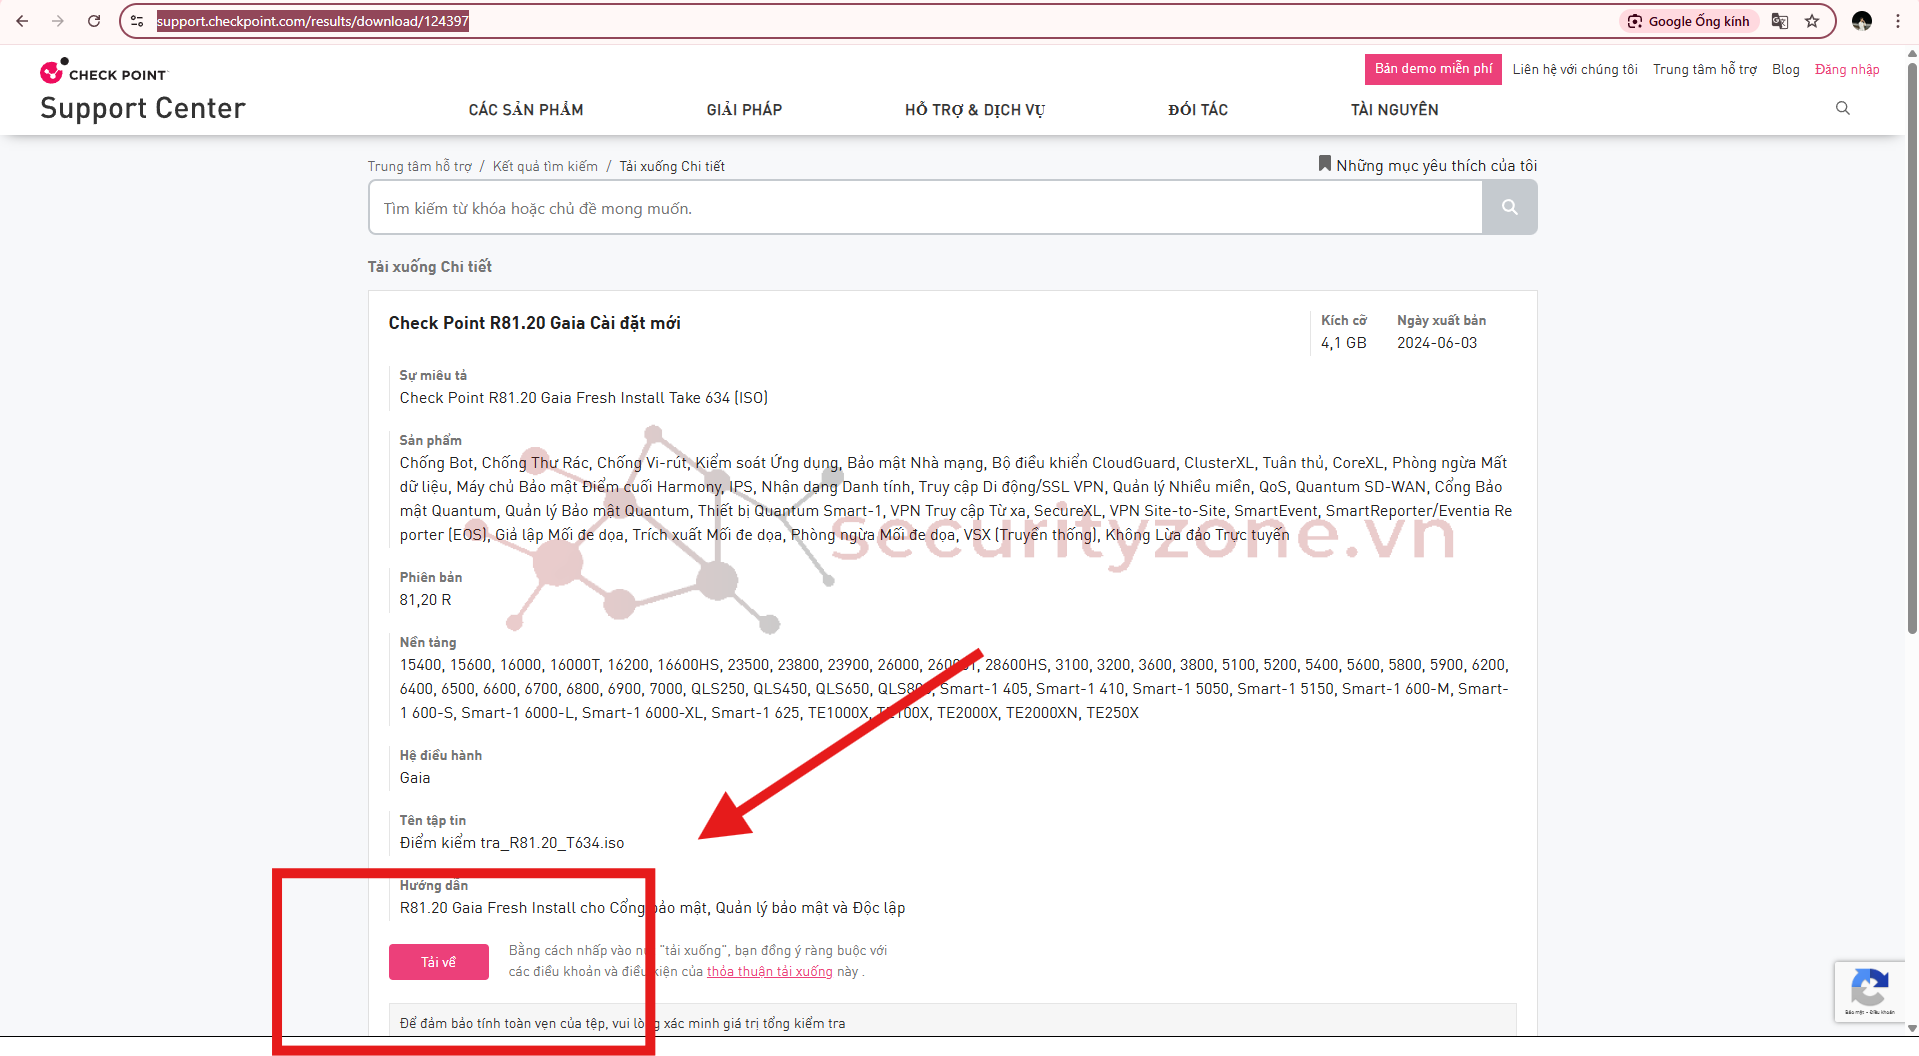
Task: Select the size value 4,1 GB
Action: click(1343, 343)
